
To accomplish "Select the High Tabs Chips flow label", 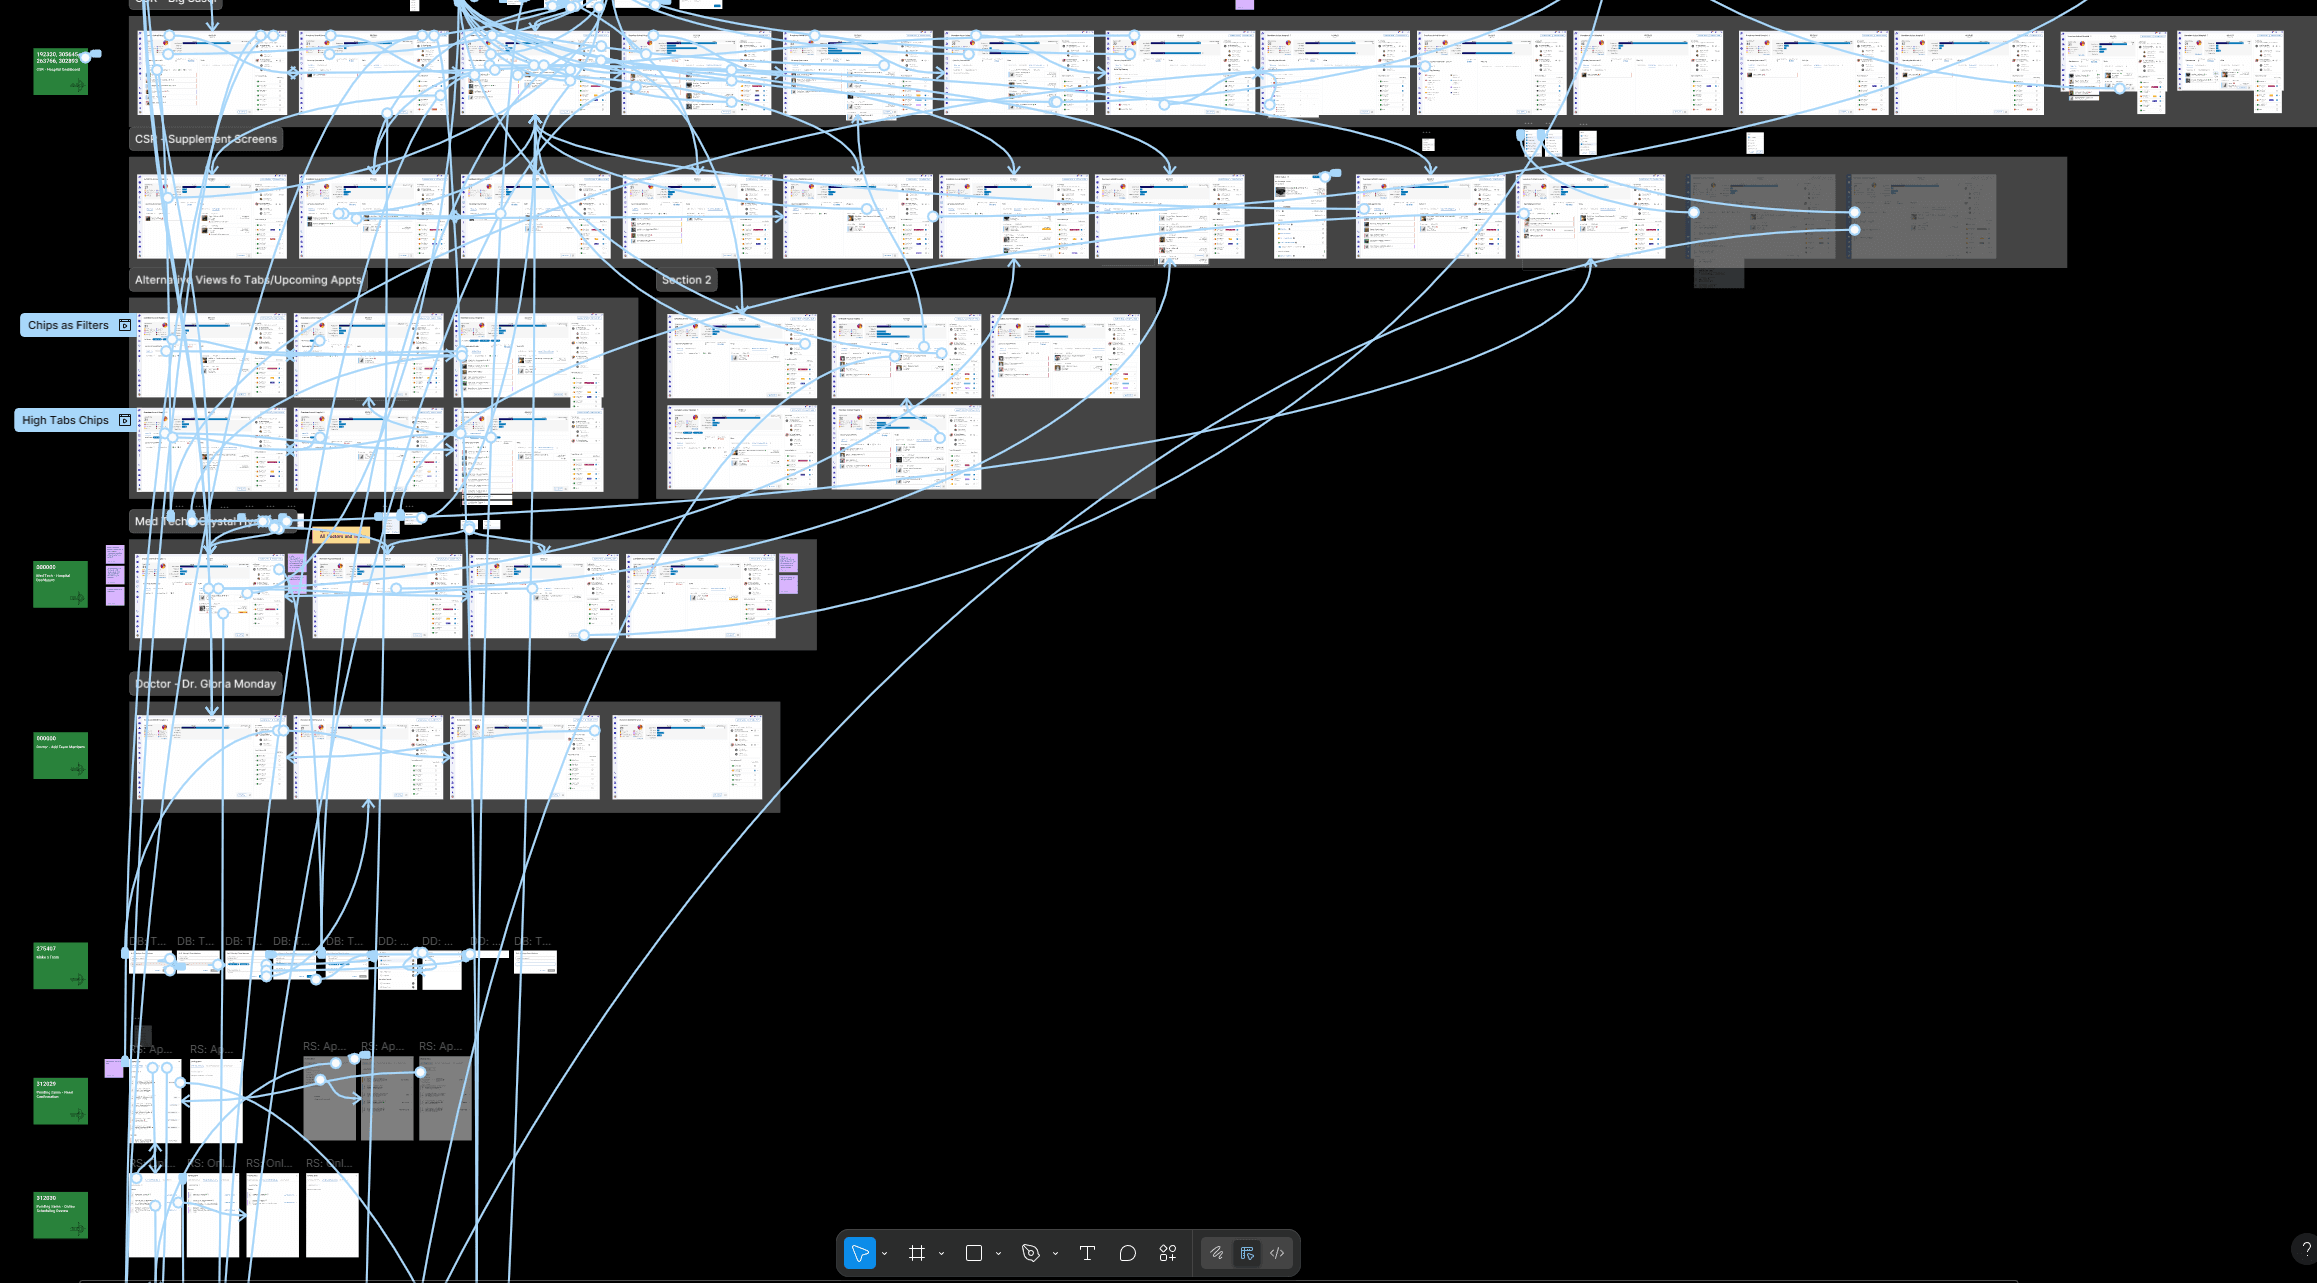I will (x=65, y=420).
